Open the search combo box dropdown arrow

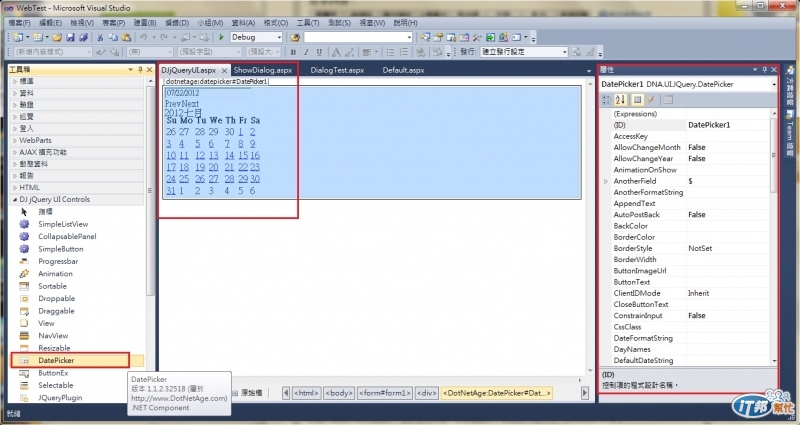pos(409,37)
